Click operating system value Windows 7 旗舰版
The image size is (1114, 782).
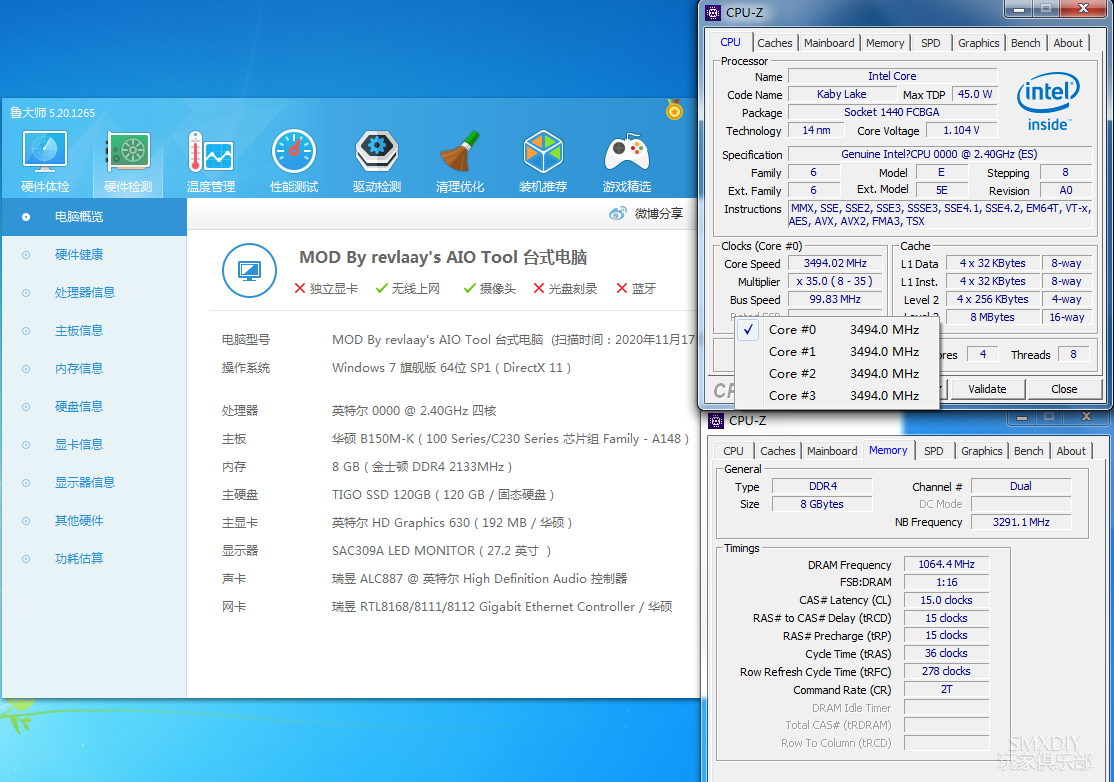[x=451, y=368]
